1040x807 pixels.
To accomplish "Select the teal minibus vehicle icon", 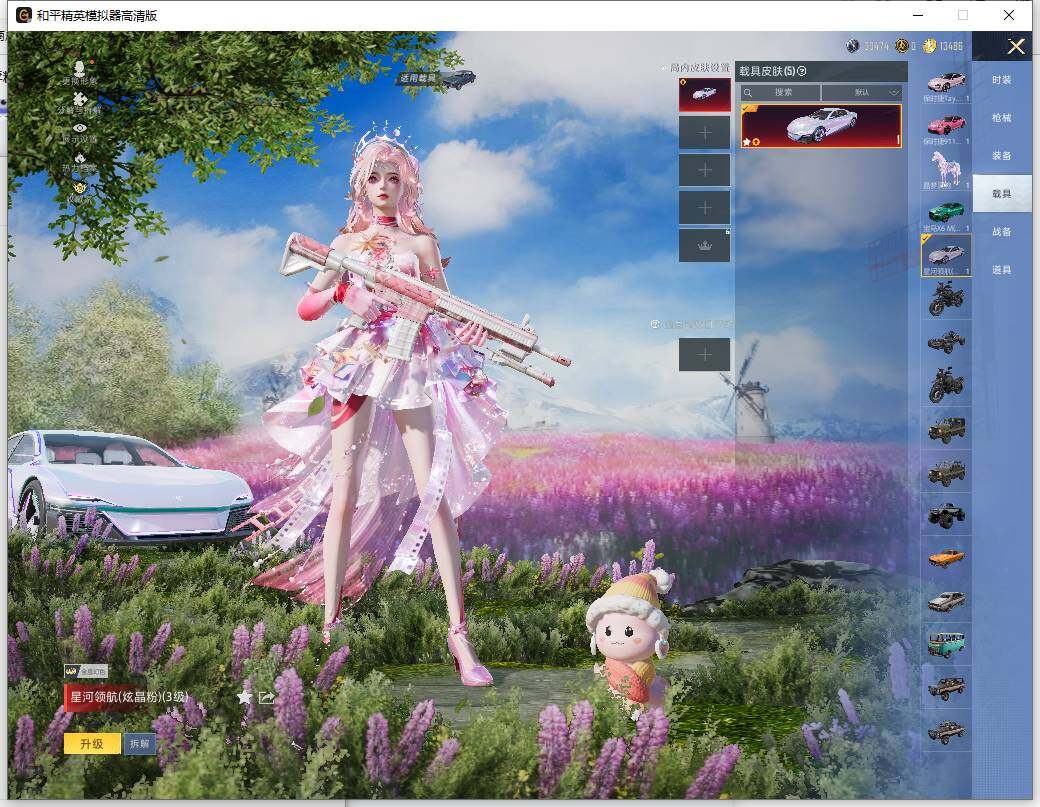I will [946, 645].
